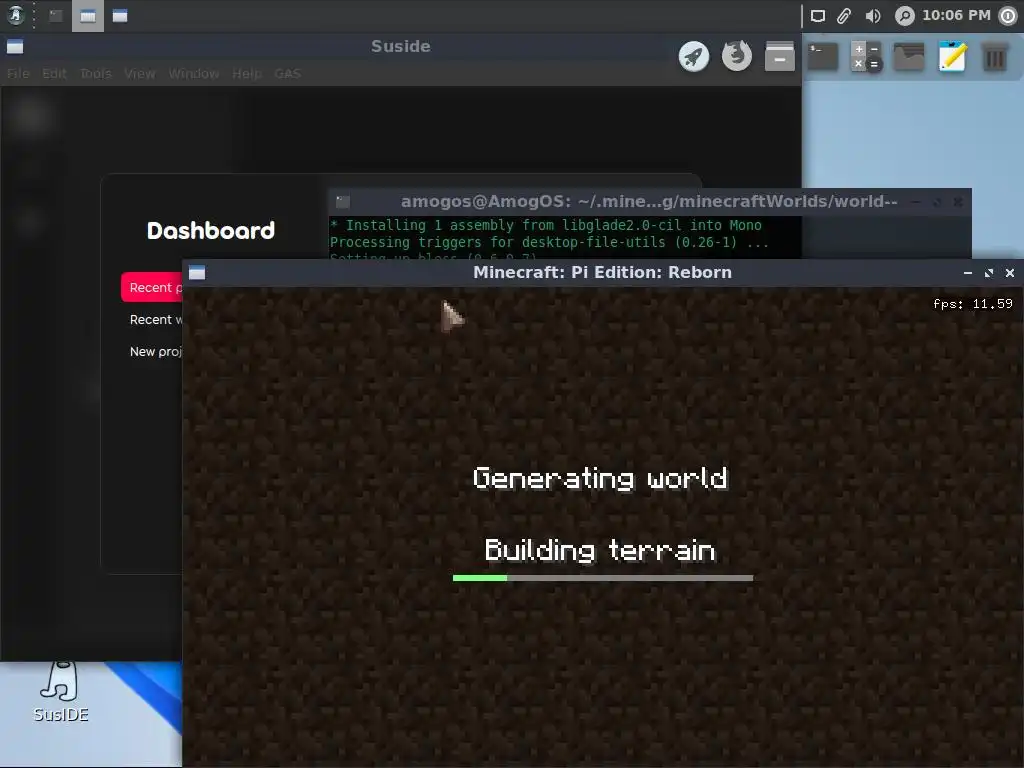Viewport: 1024px width, 768px height.
Task: Click the fps counter in Minecraft
Action: click(x=972, y=304)
